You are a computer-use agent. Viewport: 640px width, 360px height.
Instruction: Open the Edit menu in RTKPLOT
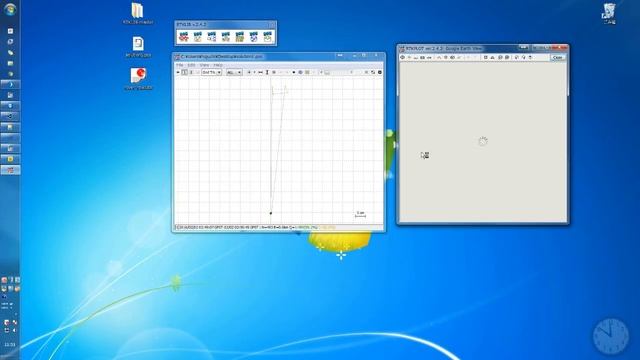point(191,65)
